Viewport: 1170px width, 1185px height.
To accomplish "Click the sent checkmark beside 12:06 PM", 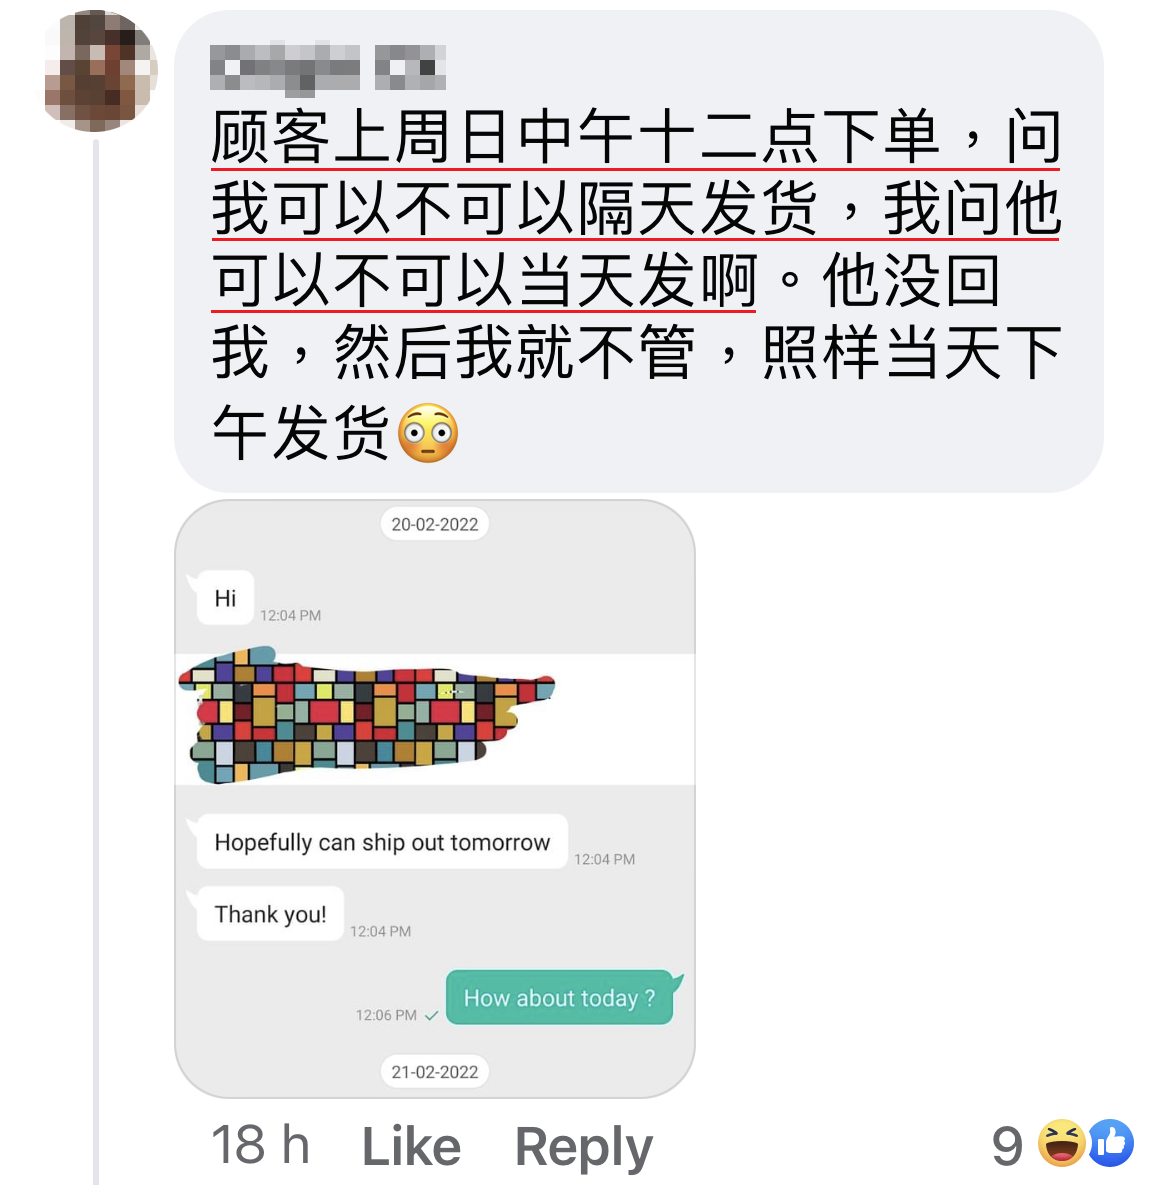I will click(432, 1016).
